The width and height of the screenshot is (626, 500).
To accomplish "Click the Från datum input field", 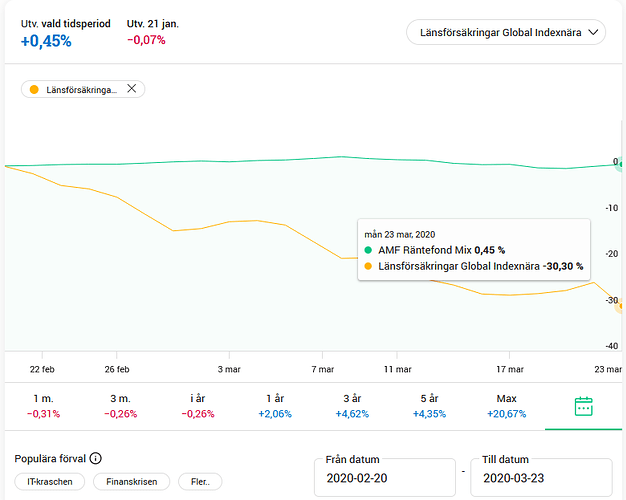I will [383, 478].
